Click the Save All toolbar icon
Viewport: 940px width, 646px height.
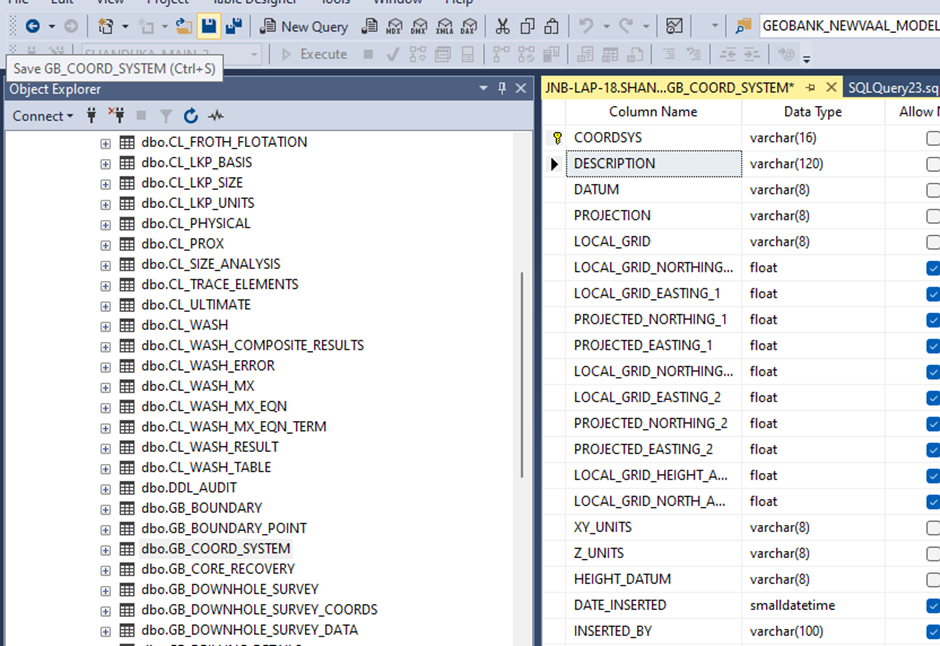(x=233, y=26)
